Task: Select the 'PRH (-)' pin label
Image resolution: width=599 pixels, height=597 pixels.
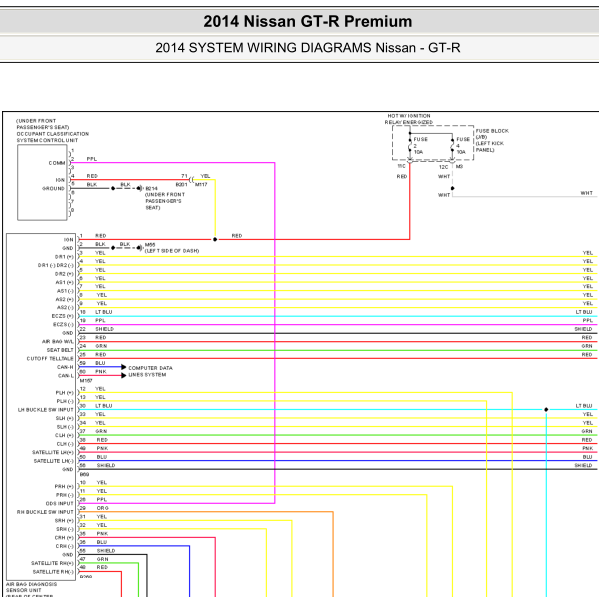Action: [65, 495]
